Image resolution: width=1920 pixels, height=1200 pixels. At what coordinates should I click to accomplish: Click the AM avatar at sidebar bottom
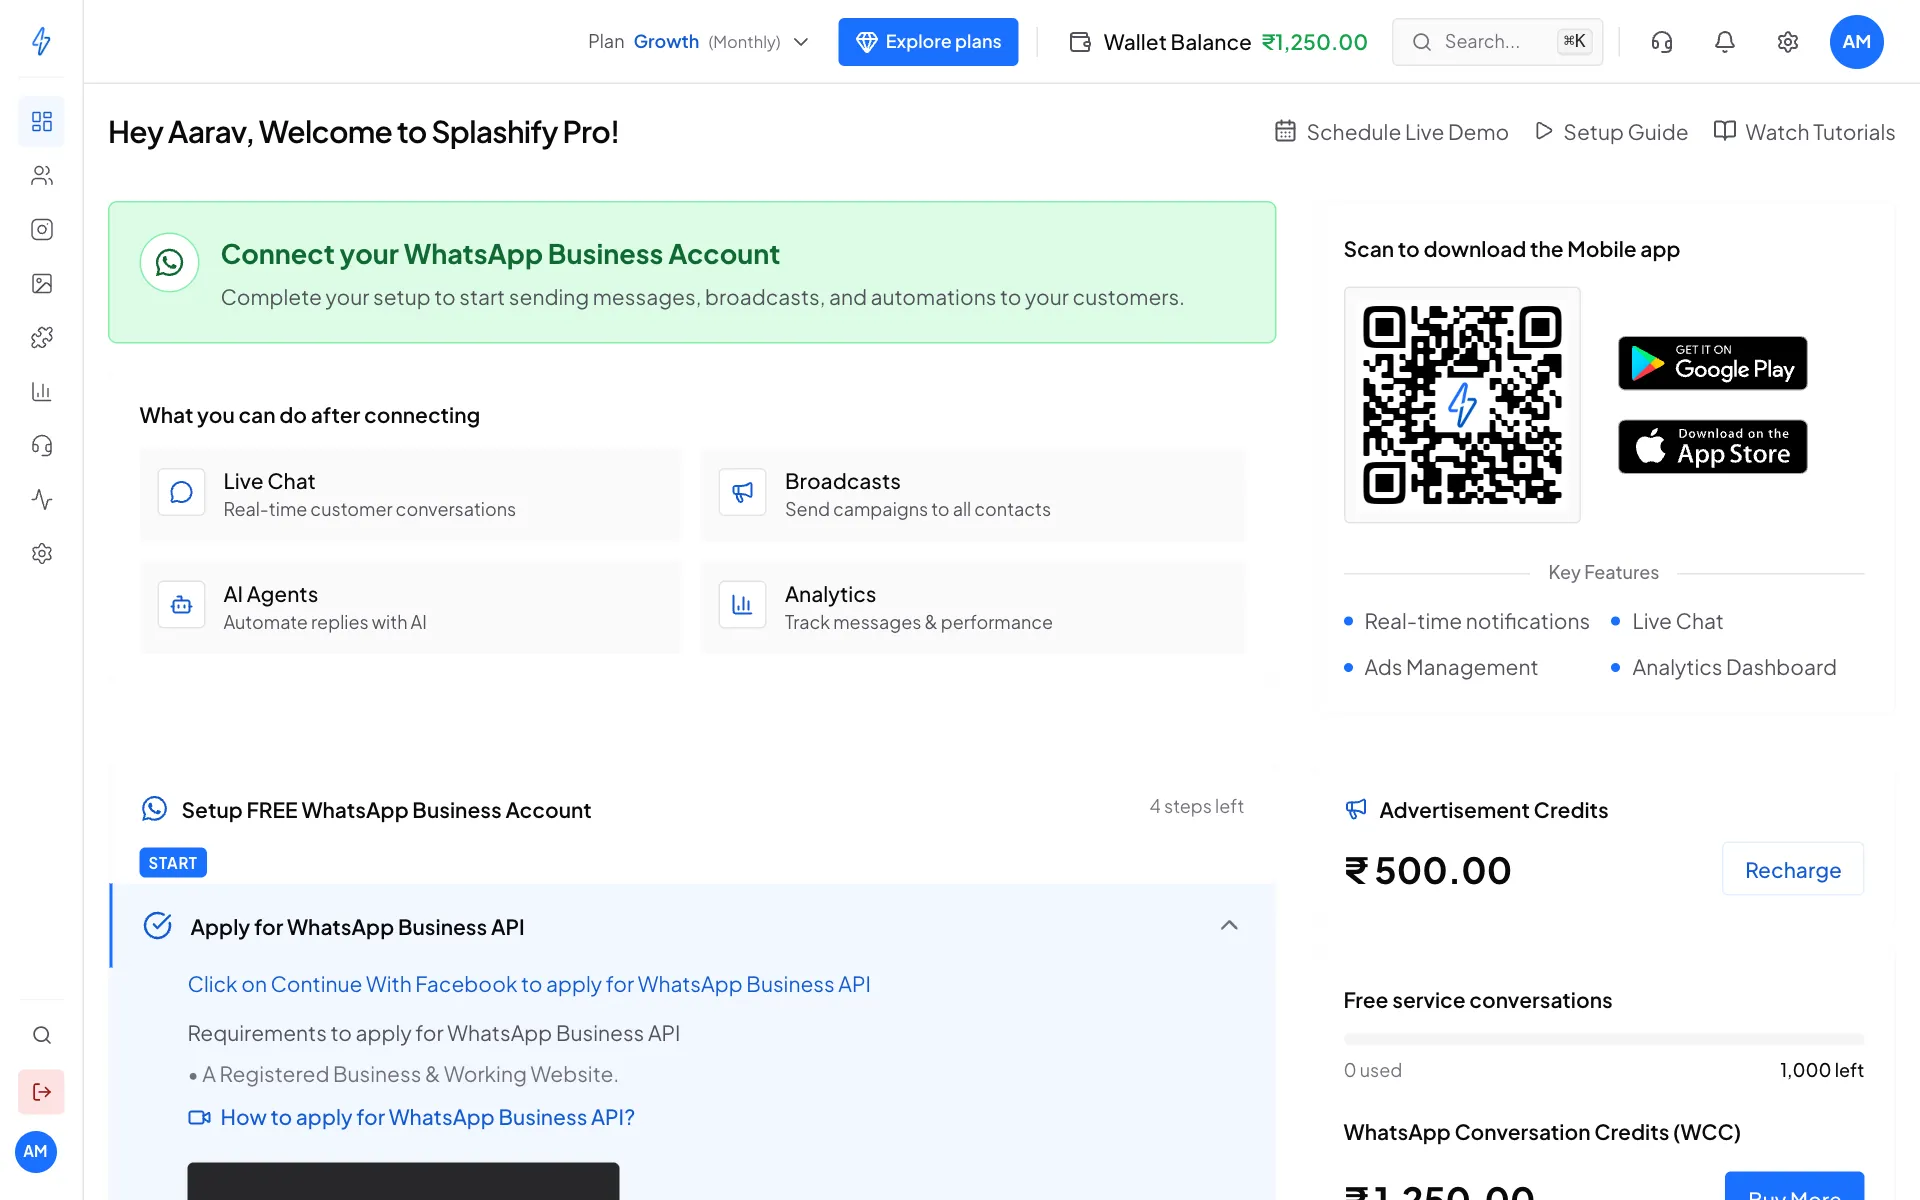[36, 1151]
